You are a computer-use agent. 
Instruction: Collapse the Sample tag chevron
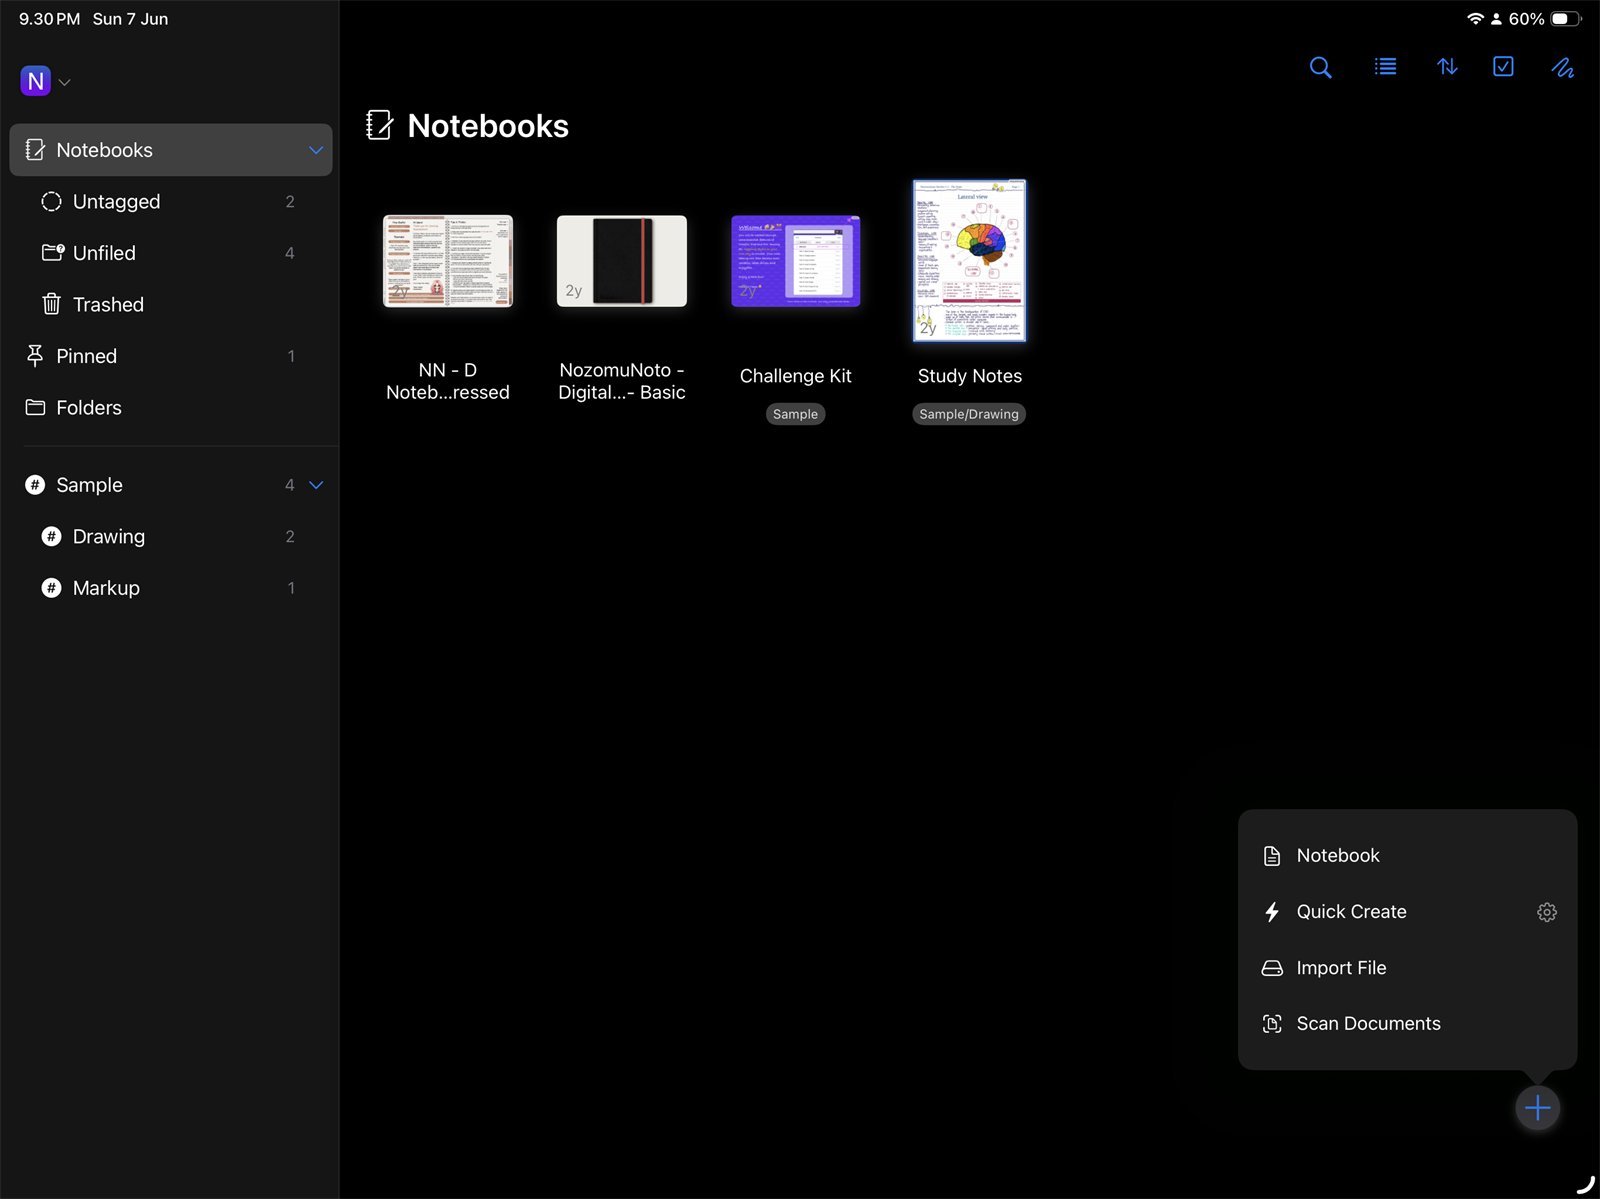tap(316, 485)
